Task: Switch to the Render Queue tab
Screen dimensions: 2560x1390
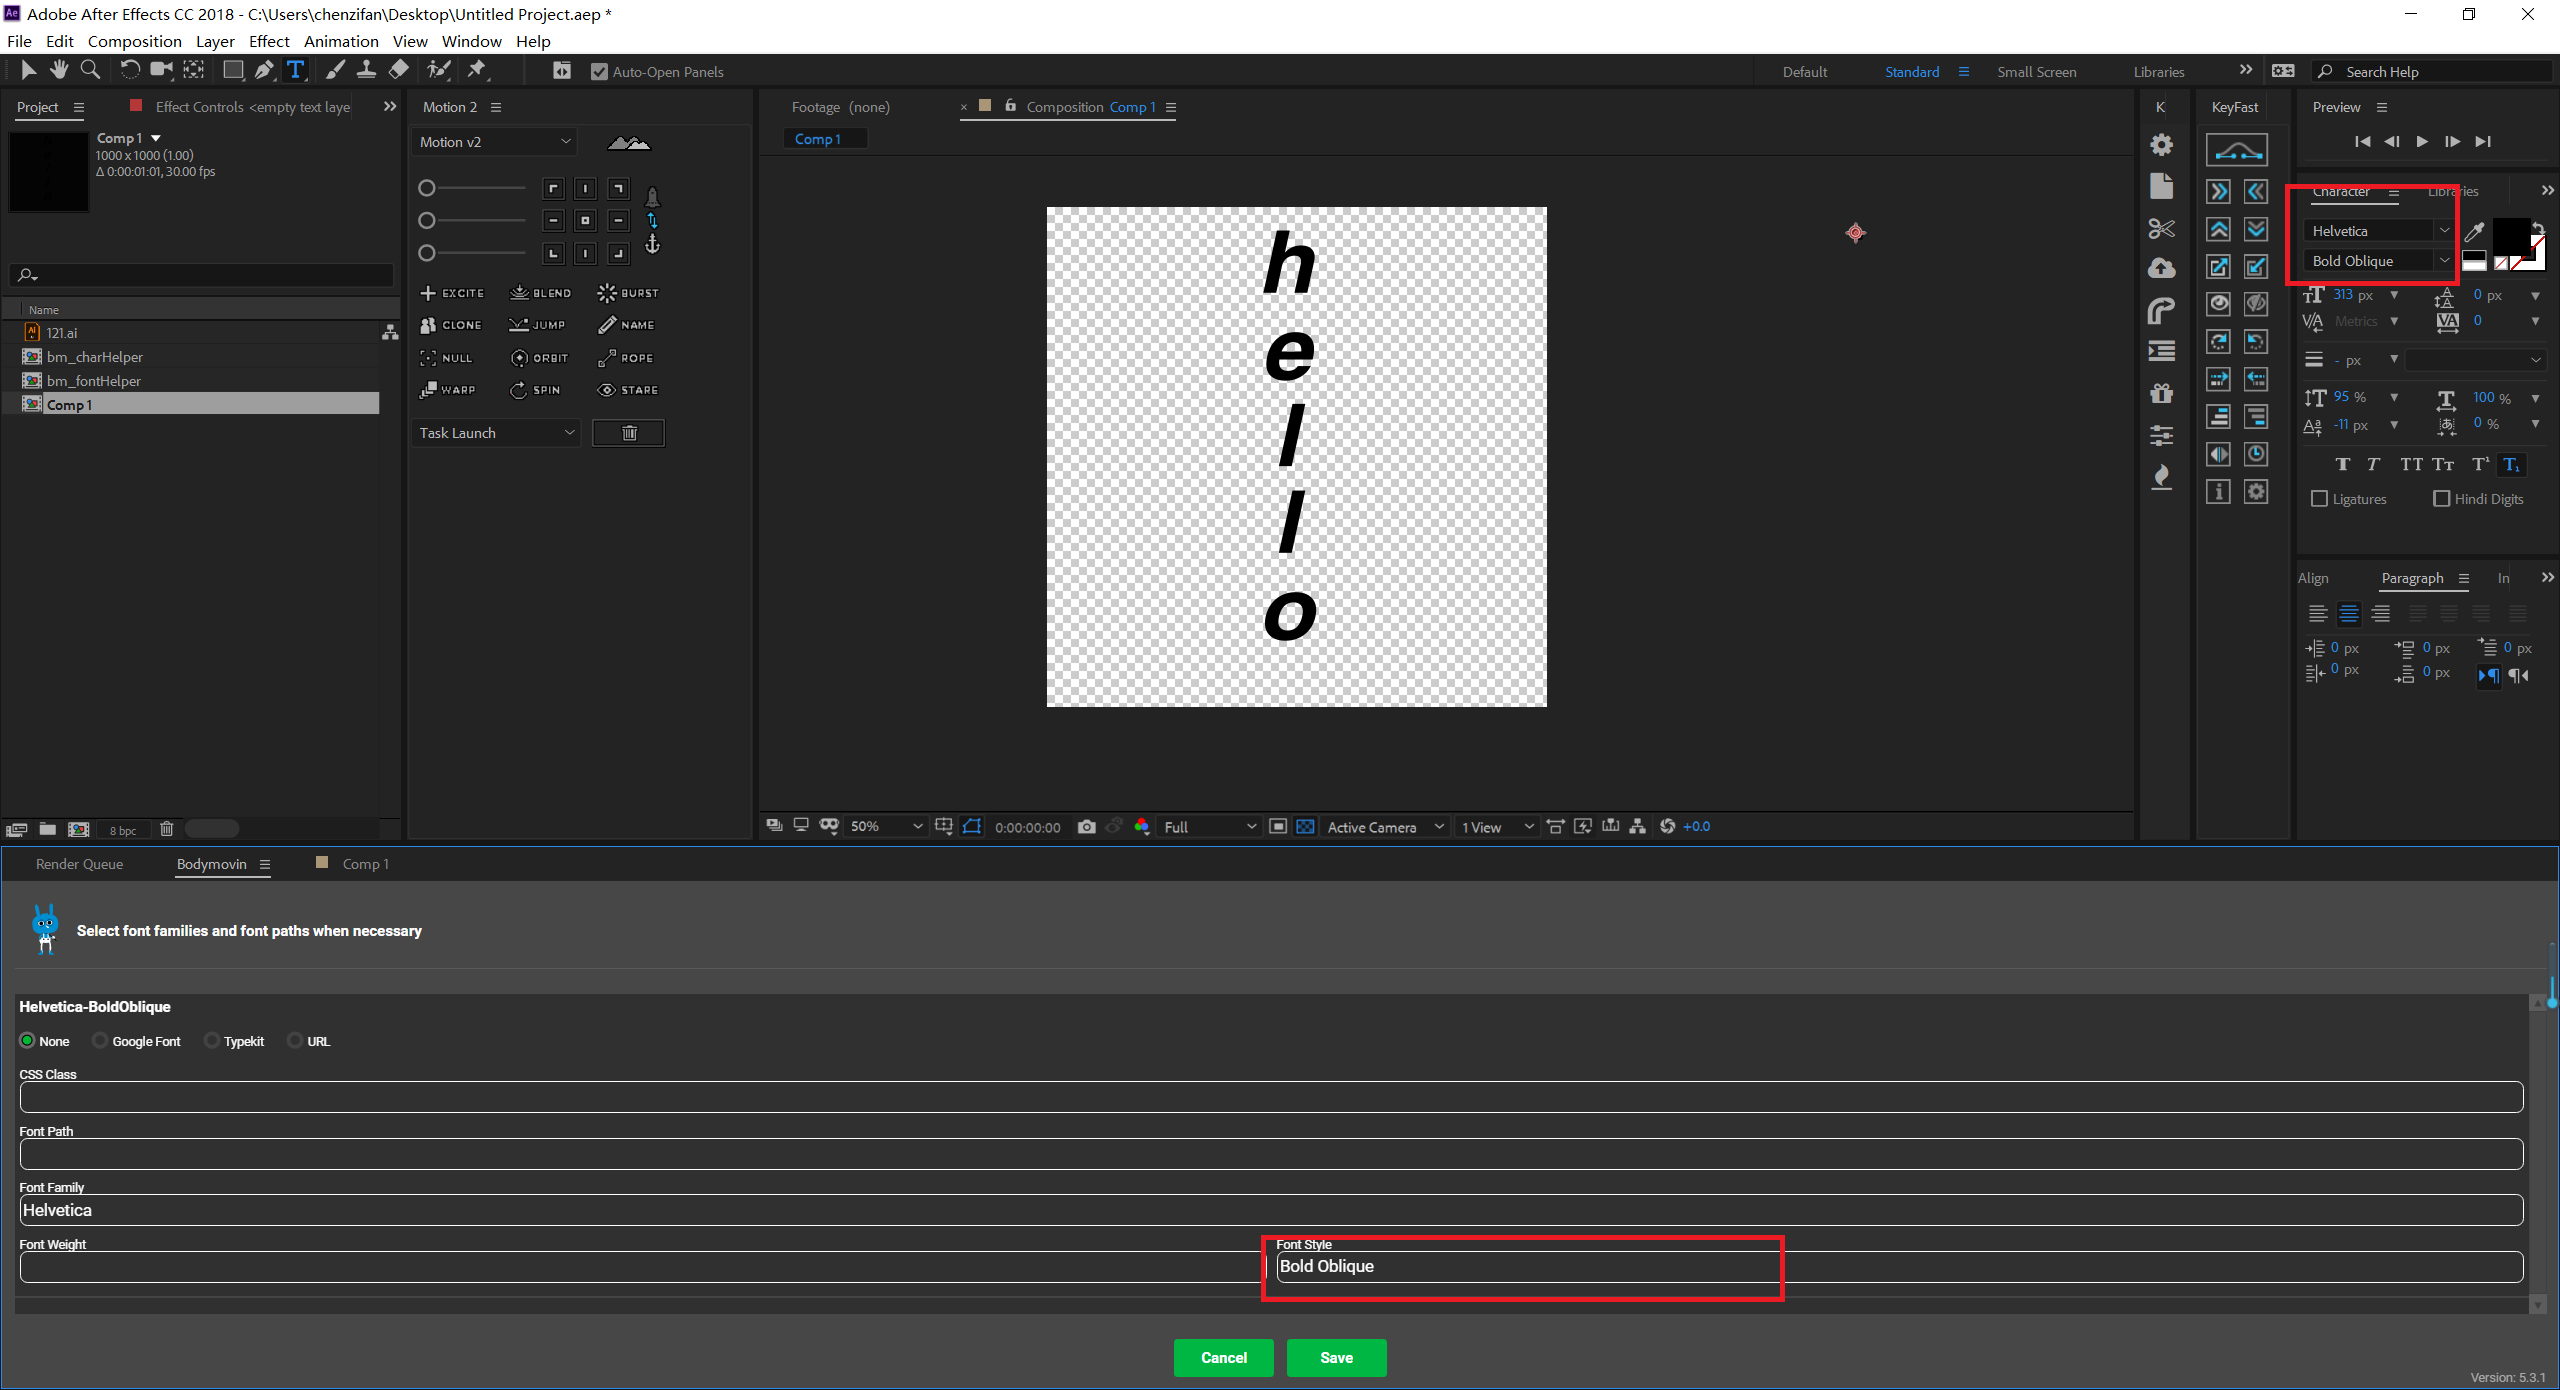Action: coord(79,864)
